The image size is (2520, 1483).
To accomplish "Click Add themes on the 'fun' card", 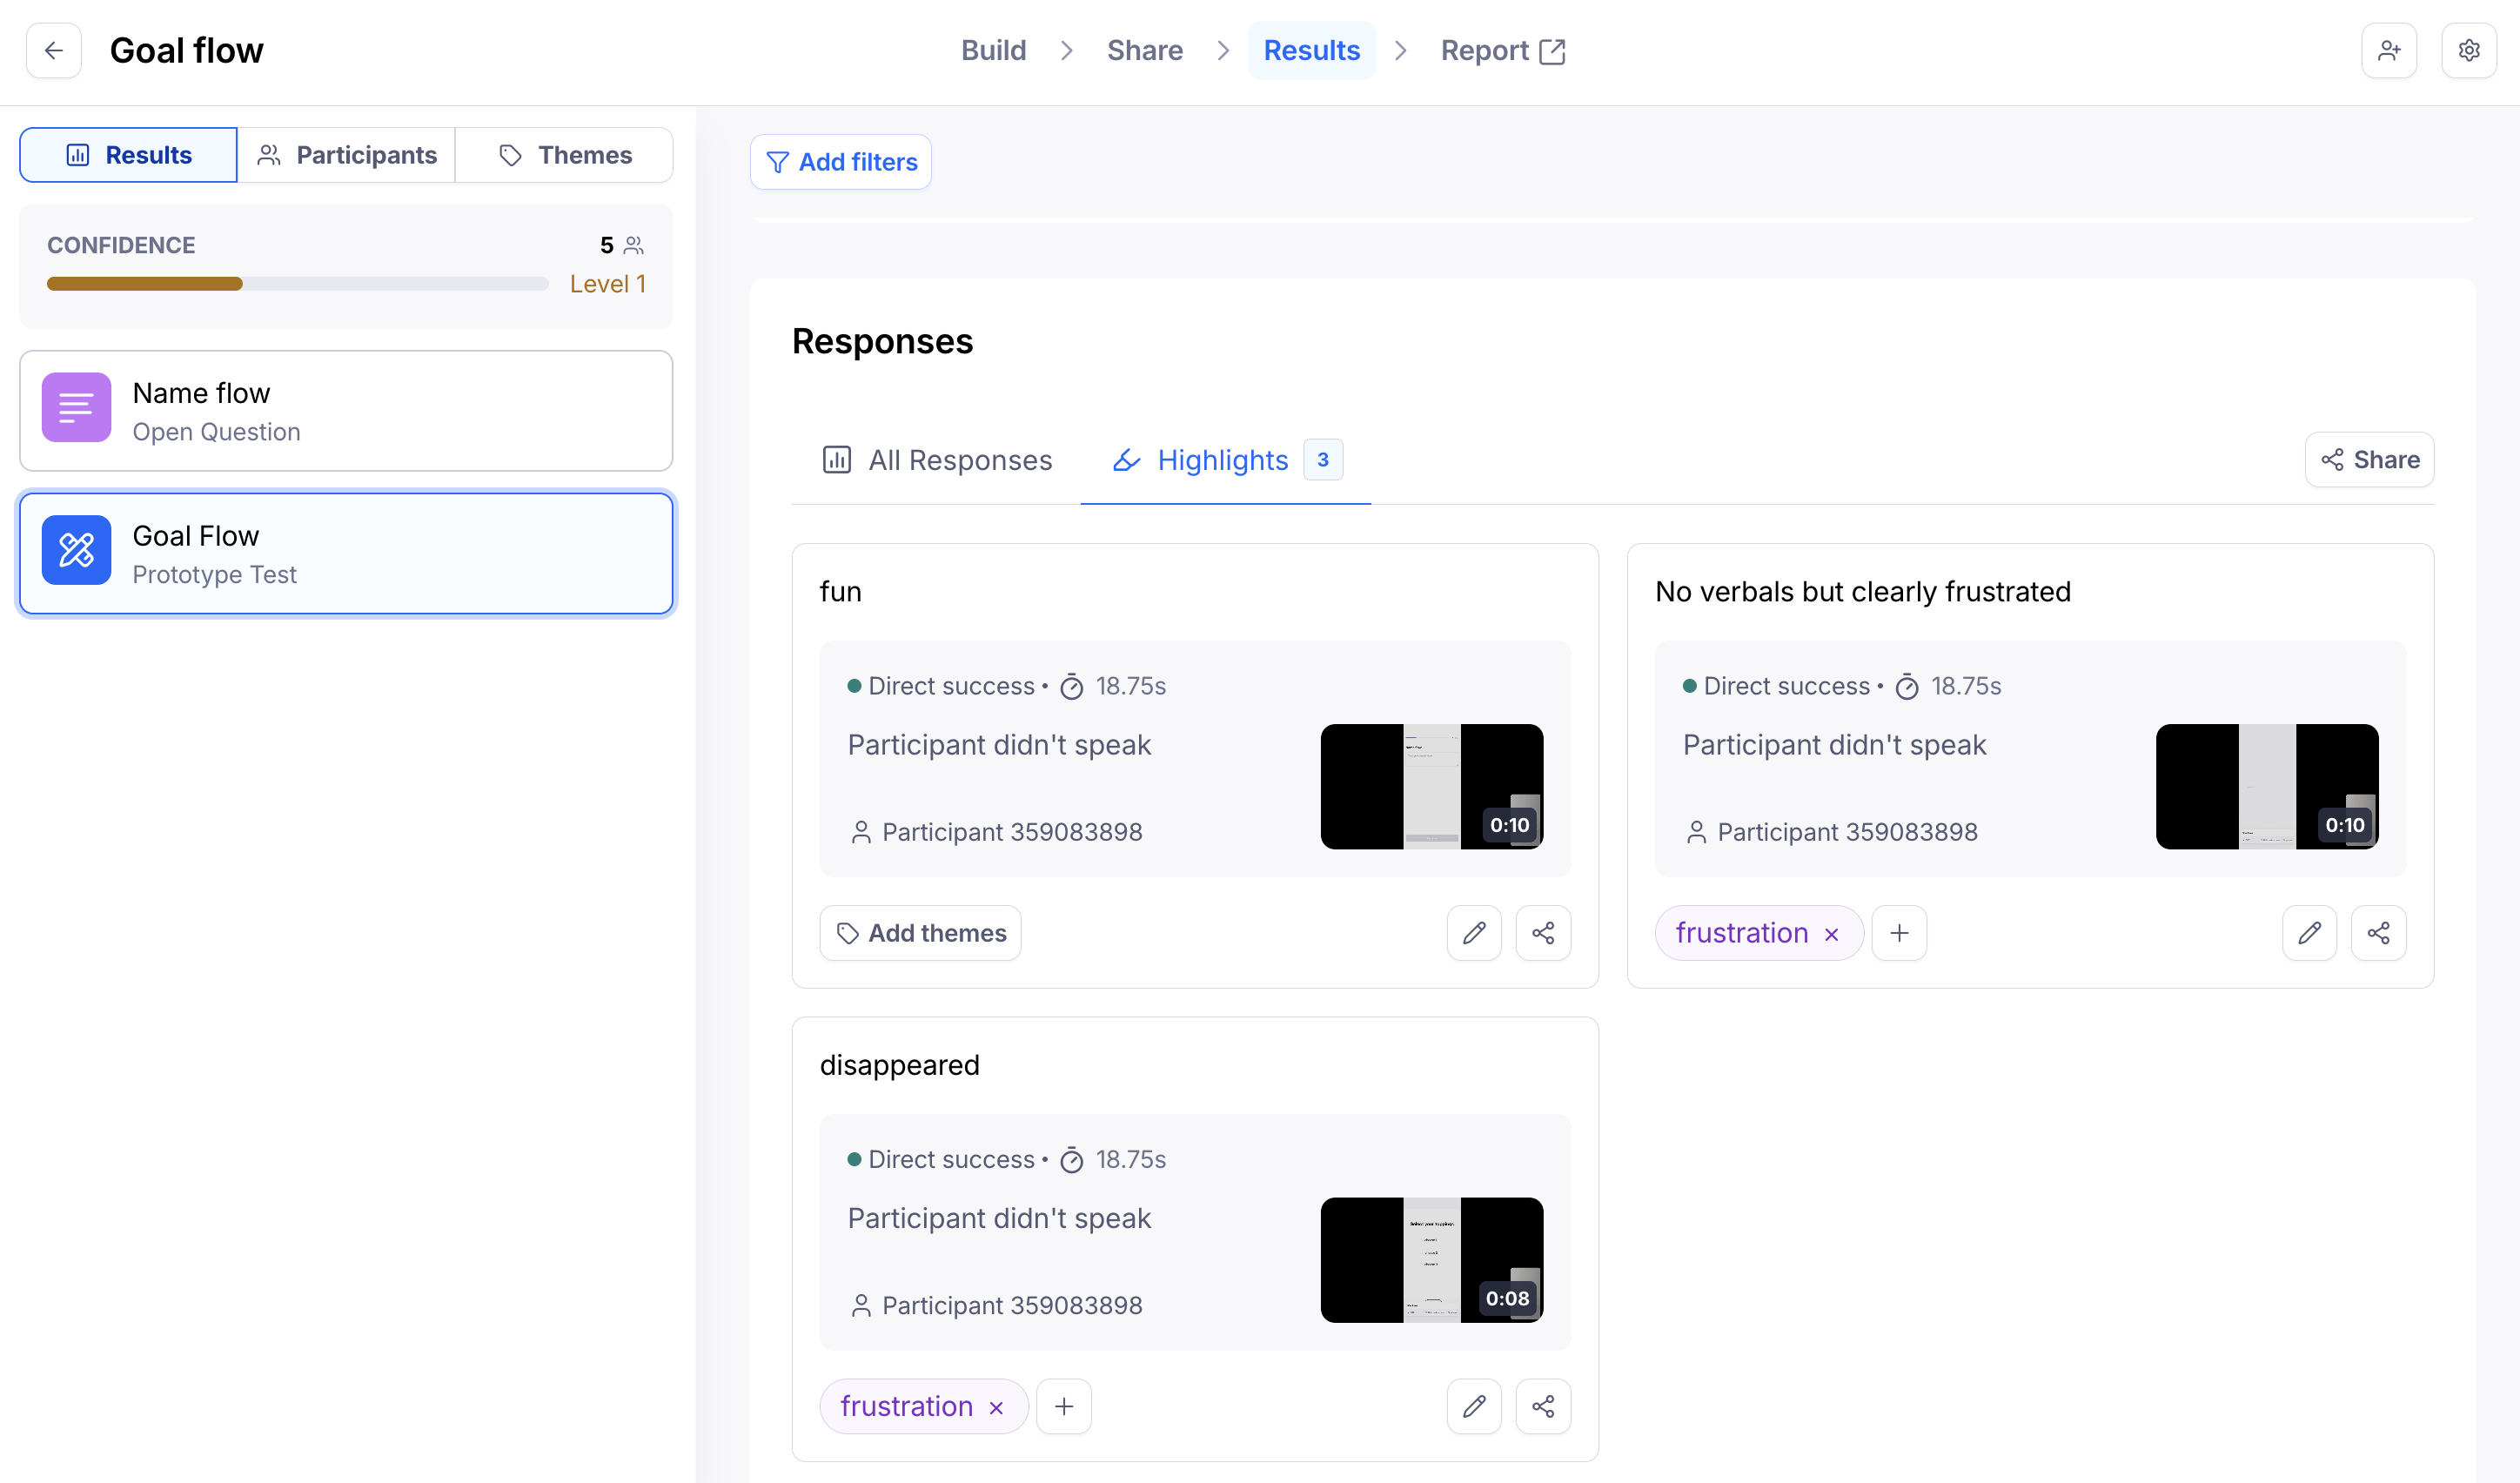I will tap(920, 933).
